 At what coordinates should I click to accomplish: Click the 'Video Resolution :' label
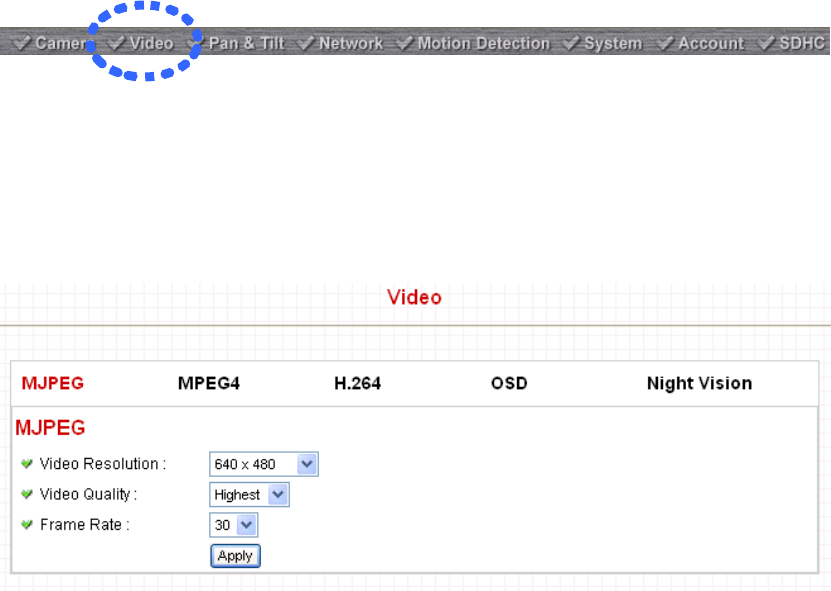click(x=103, y=464)
